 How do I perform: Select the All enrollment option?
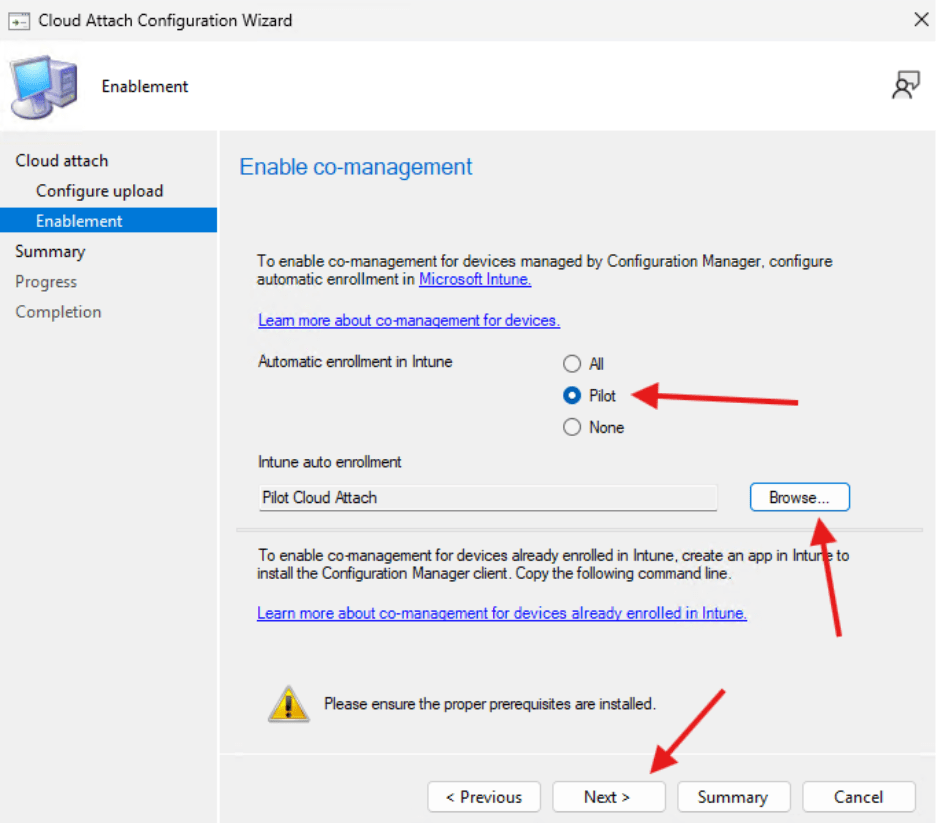572,363
